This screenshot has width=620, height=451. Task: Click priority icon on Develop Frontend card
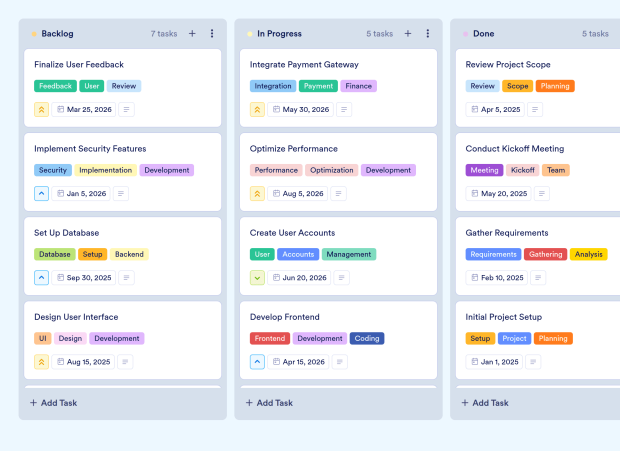(257, 362)
